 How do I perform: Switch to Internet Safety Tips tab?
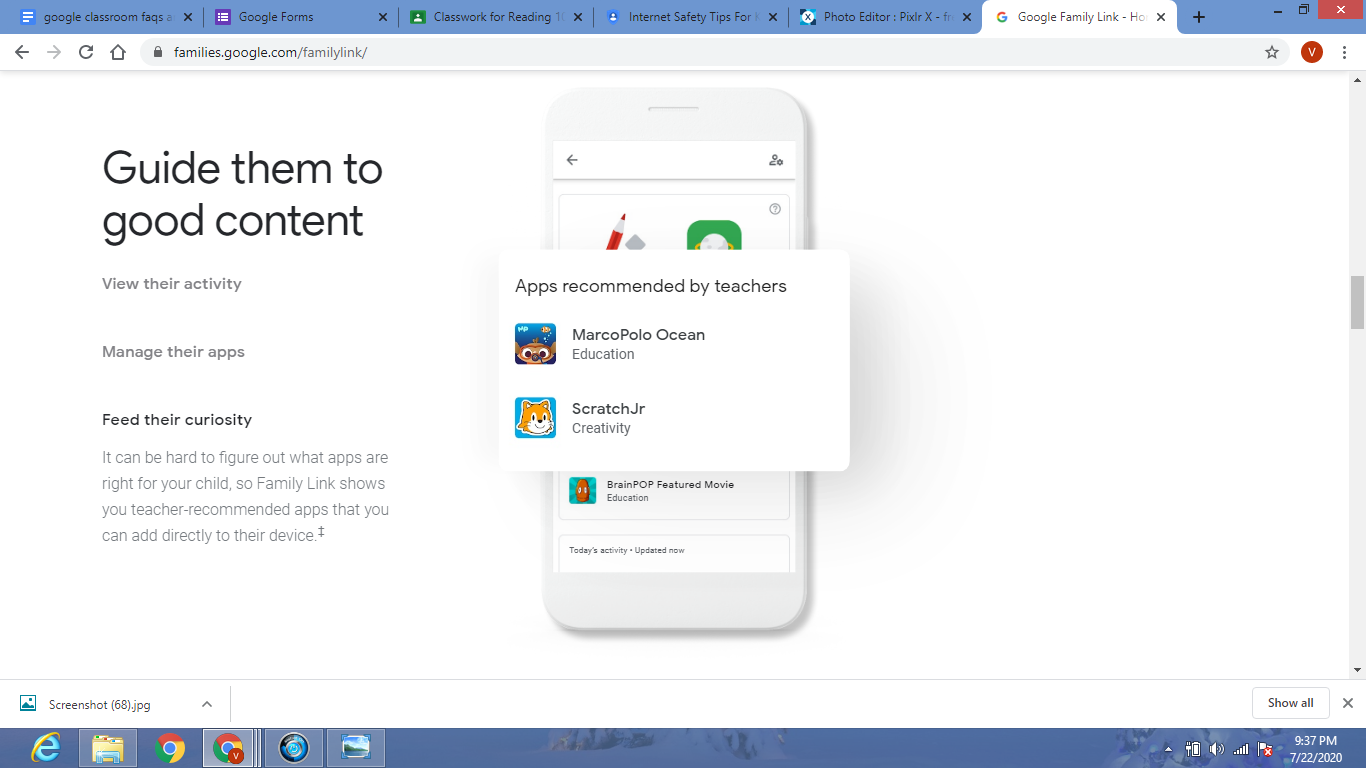(688, 17)
